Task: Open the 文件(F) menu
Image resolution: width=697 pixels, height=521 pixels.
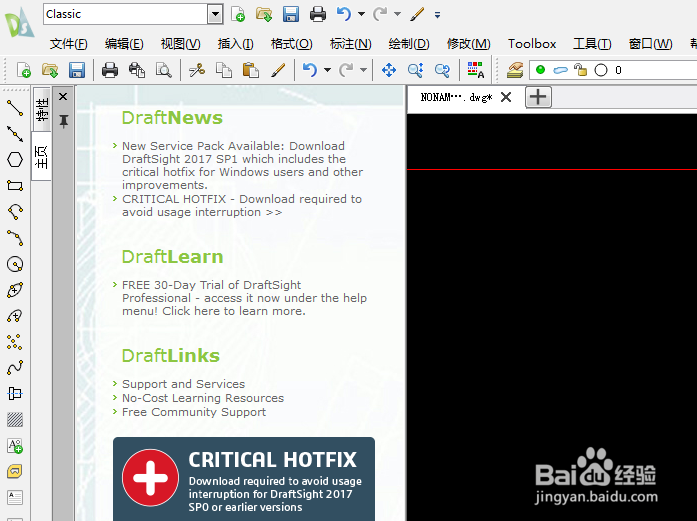Action: 68,44
